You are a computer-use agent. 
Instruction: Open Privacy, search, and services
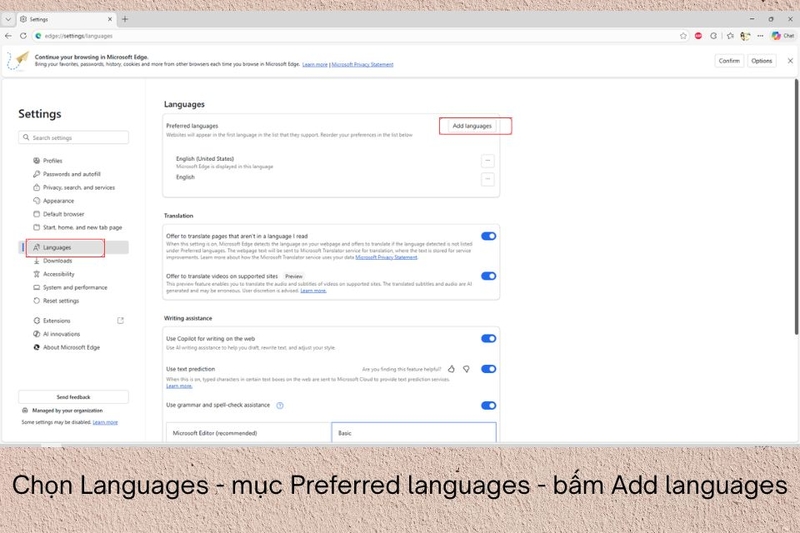[x=79, y=188]
